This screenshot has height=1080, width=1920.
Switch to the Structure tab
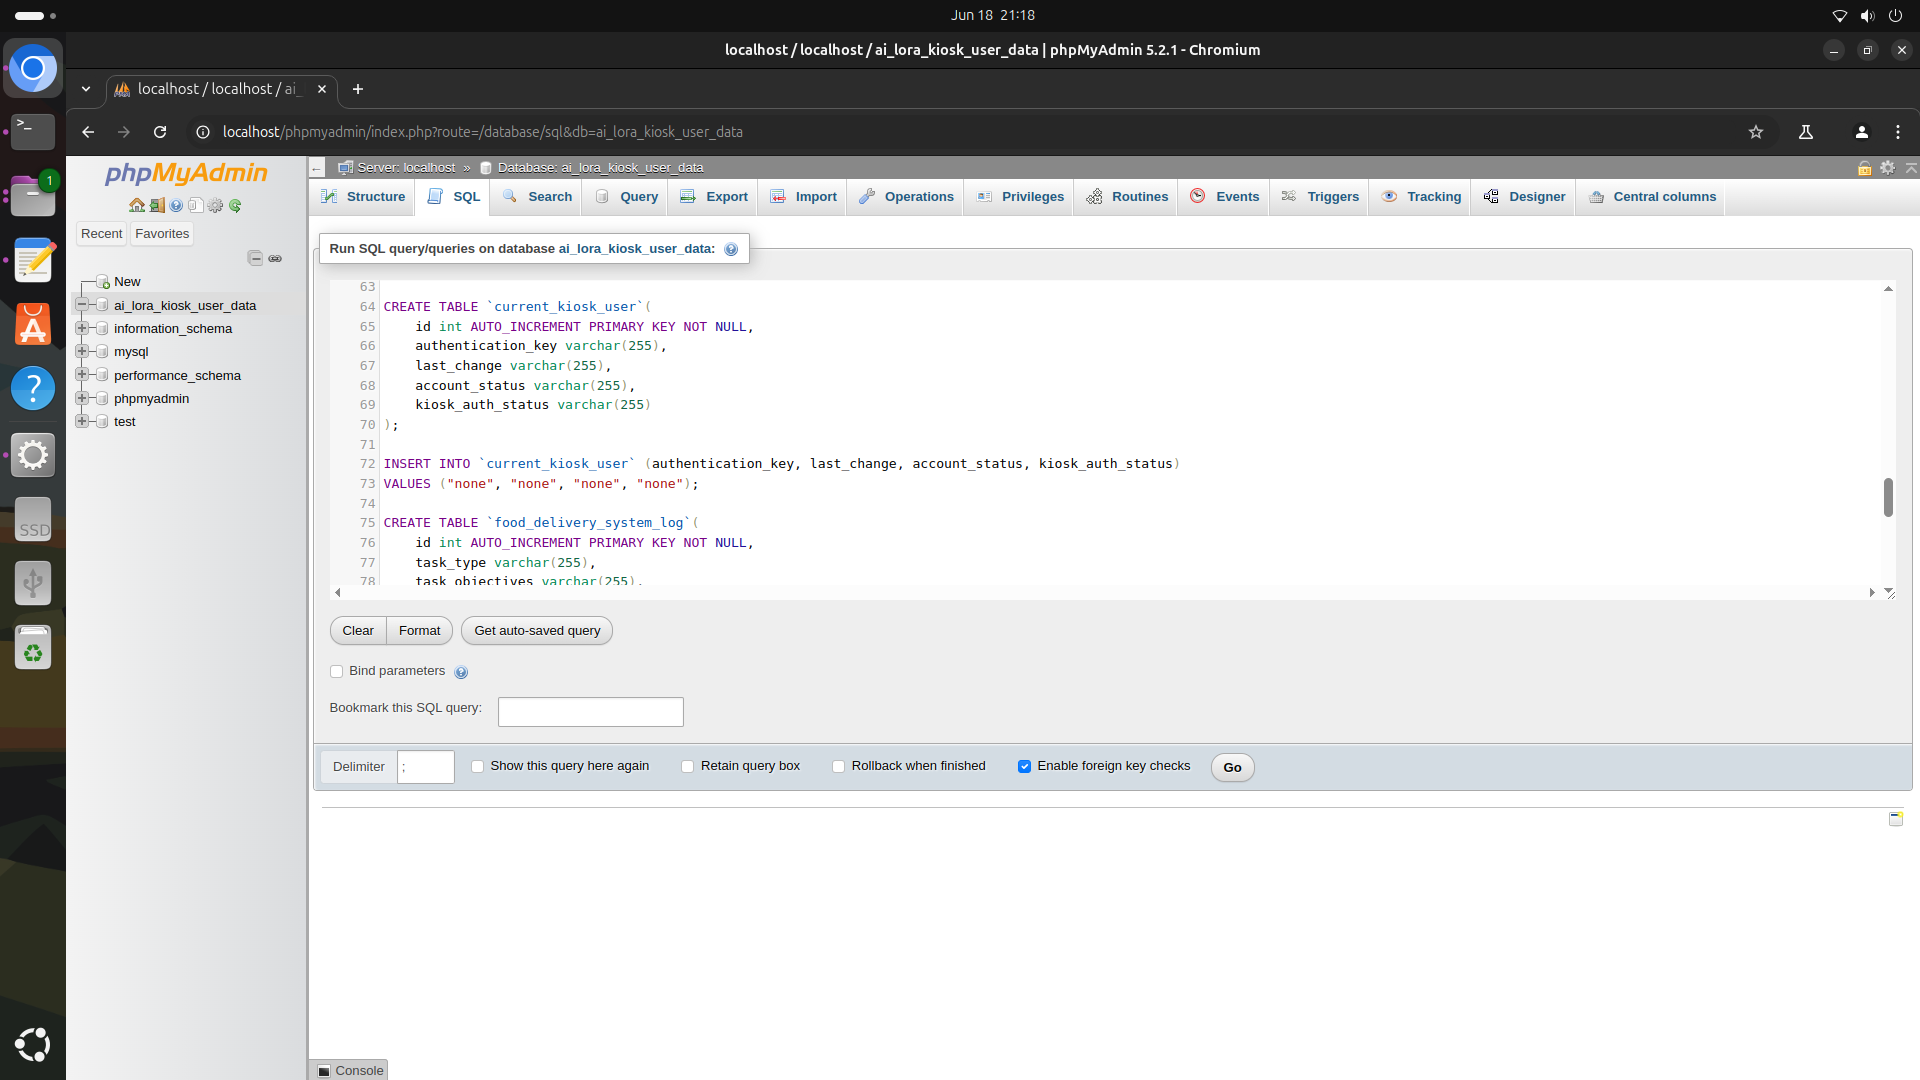click(363, 197)
